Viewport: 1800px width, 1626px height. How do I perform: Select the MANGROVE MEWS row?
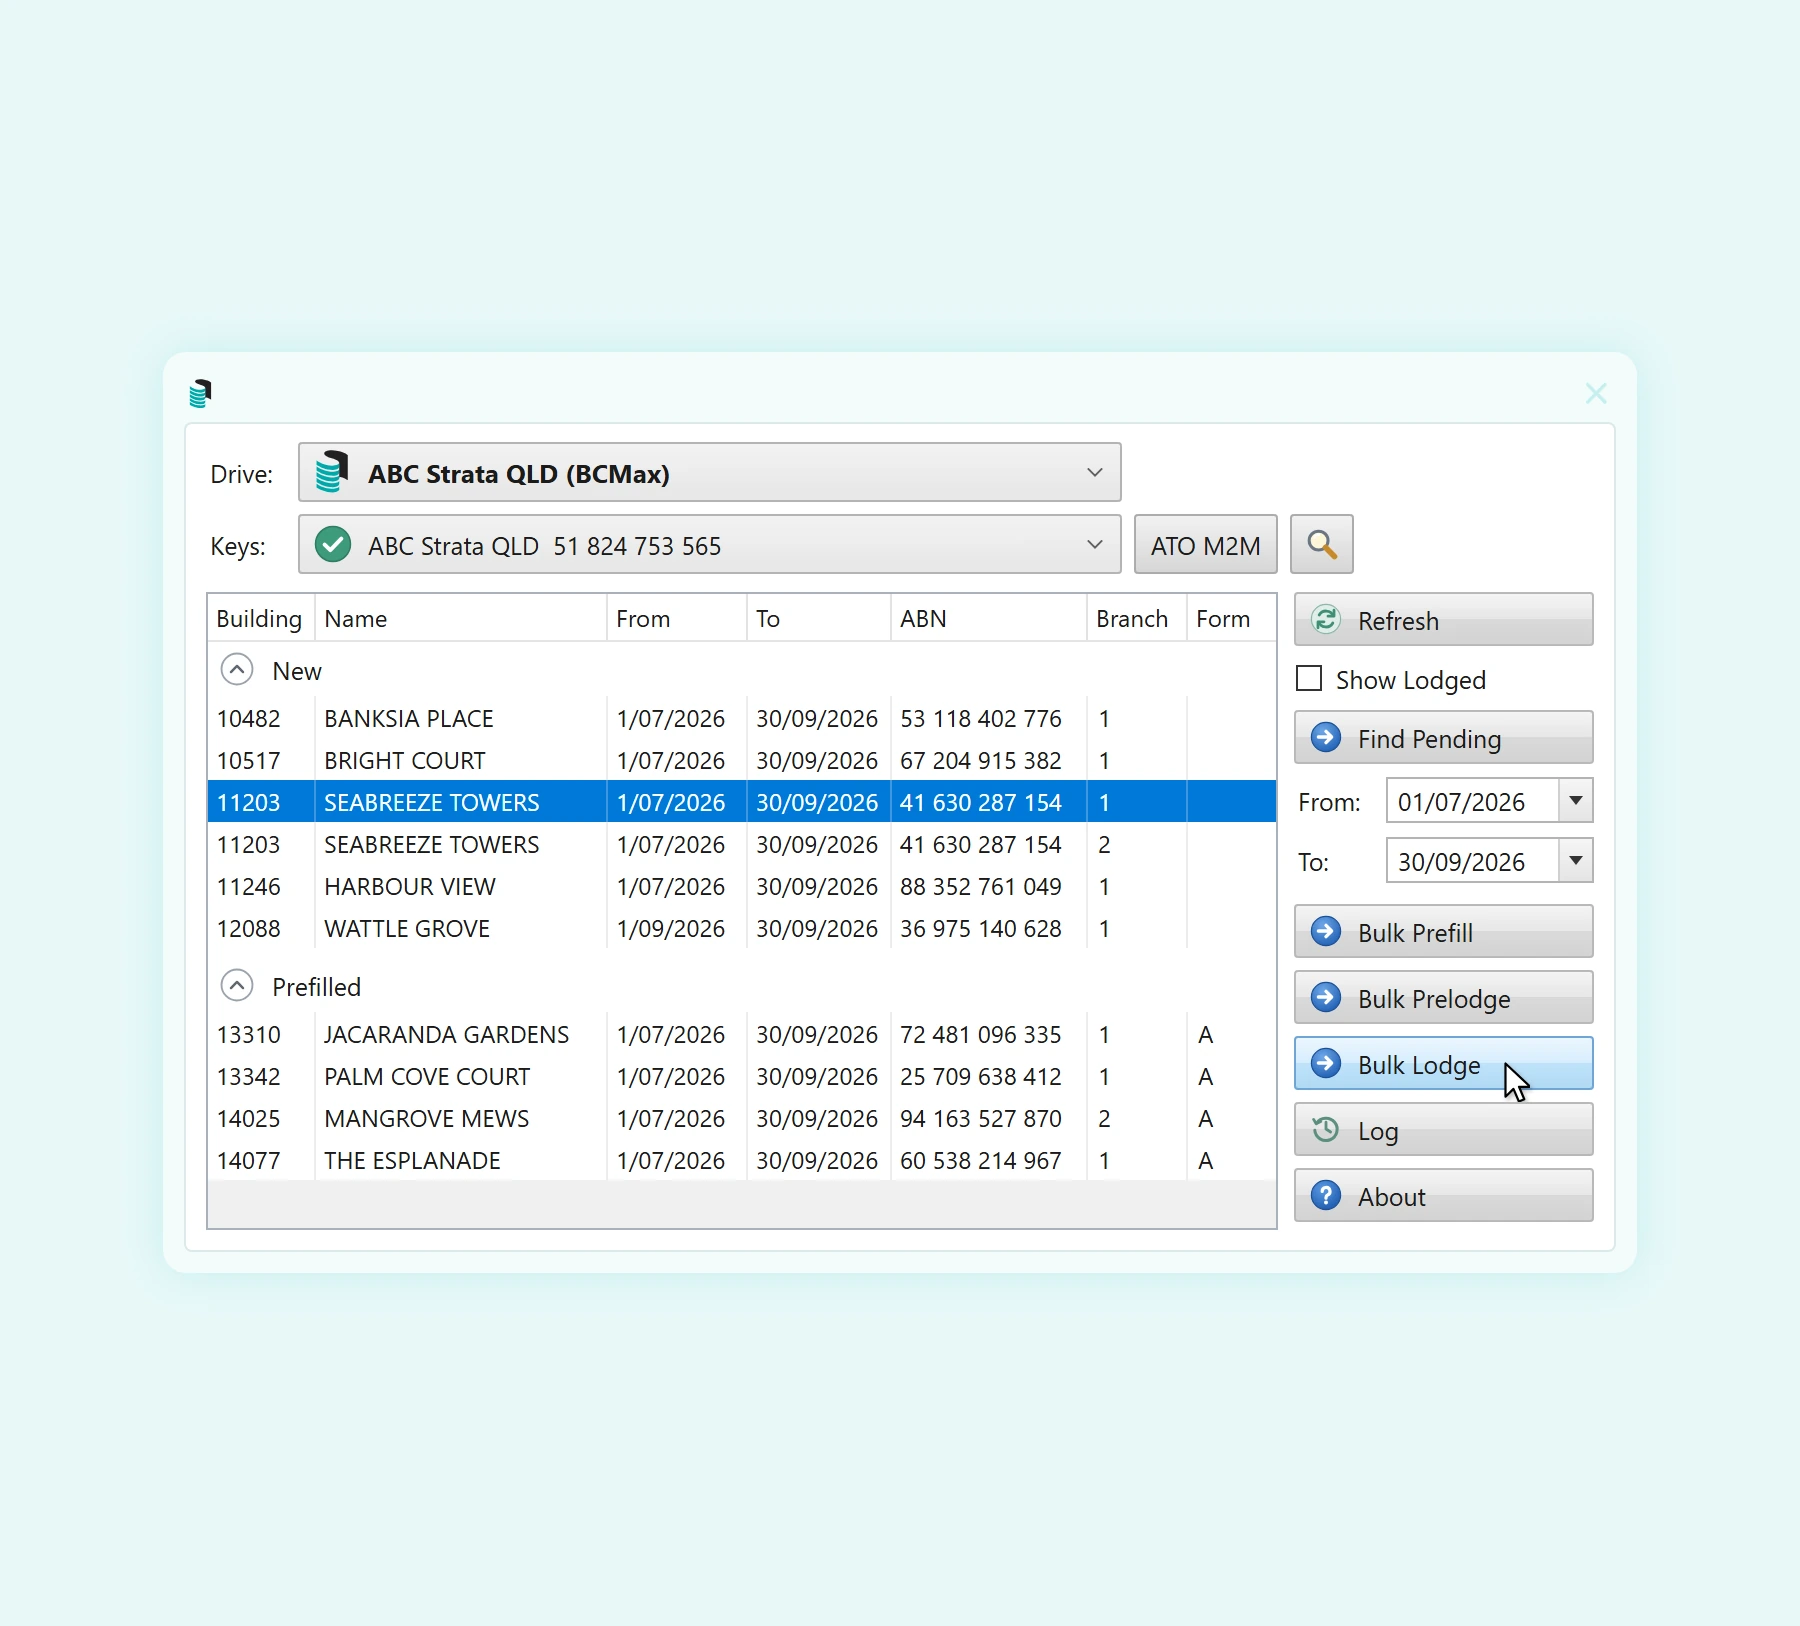coord(741,1119)
